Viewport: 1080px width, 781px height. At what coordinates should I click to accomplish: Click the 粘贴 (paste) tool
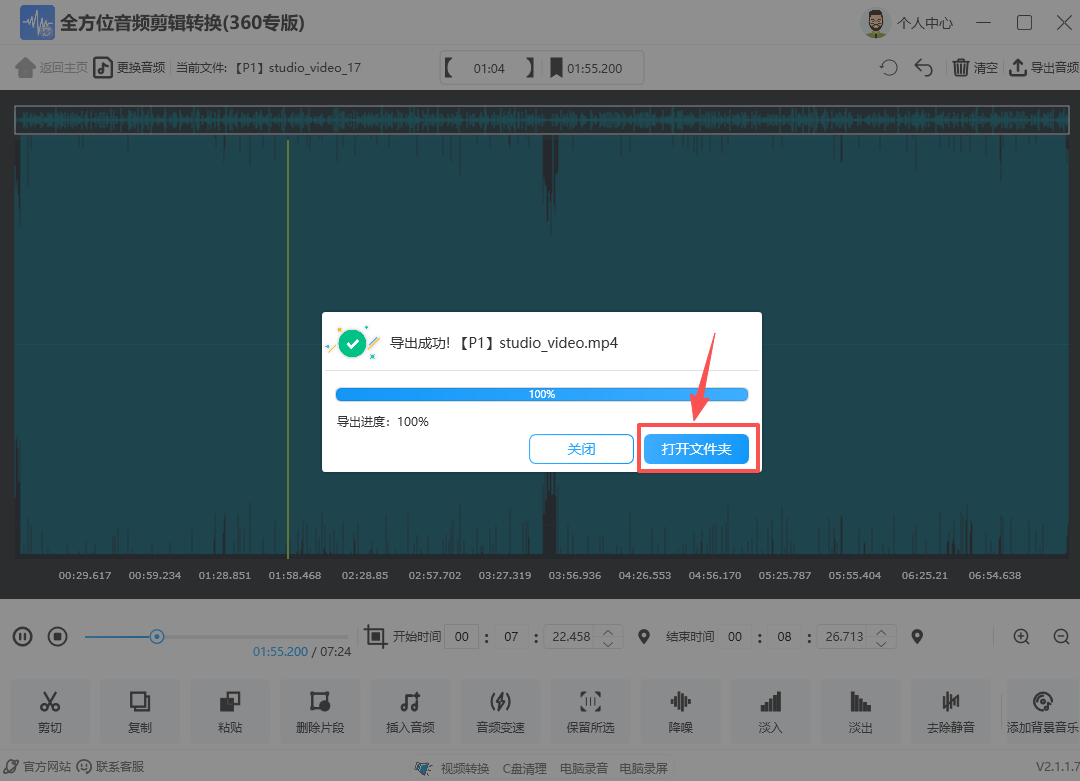pos(230,711)
